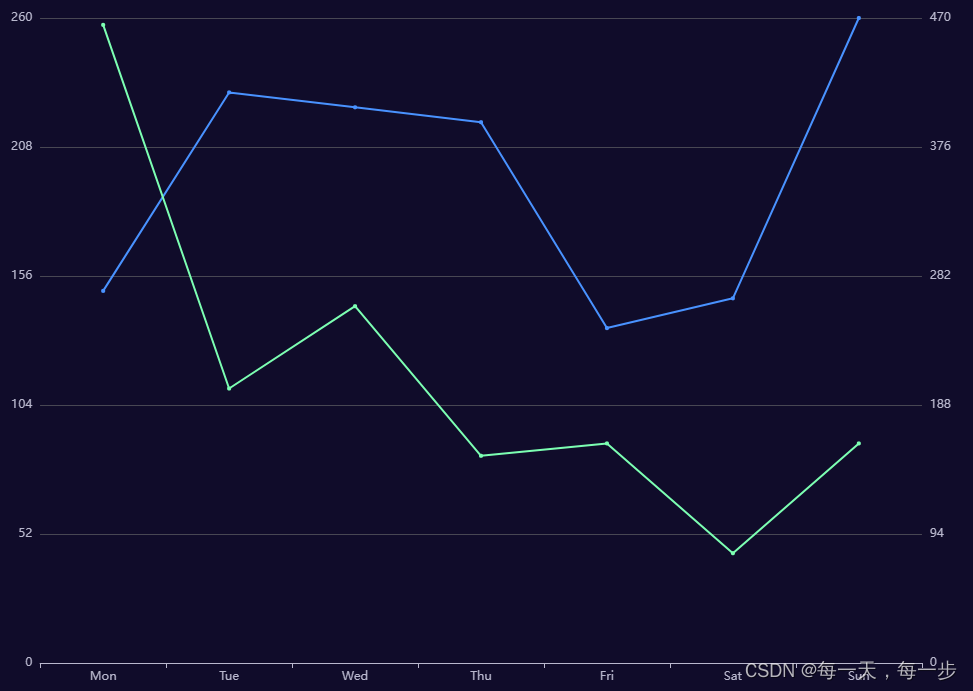
Task: Click the Thu label on the x-axis
Action: coord(481,676)
